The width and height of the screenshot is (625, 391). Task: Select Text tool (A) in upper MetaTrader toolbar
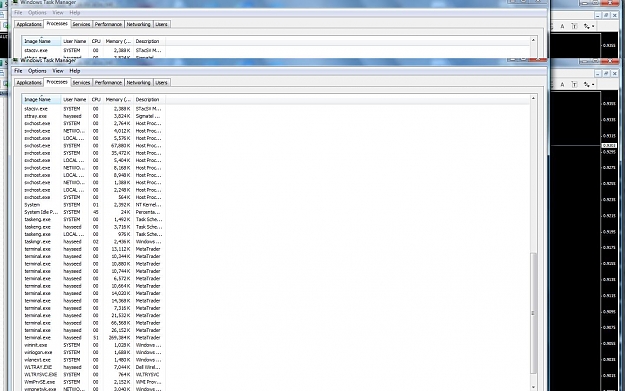point(562,26)
